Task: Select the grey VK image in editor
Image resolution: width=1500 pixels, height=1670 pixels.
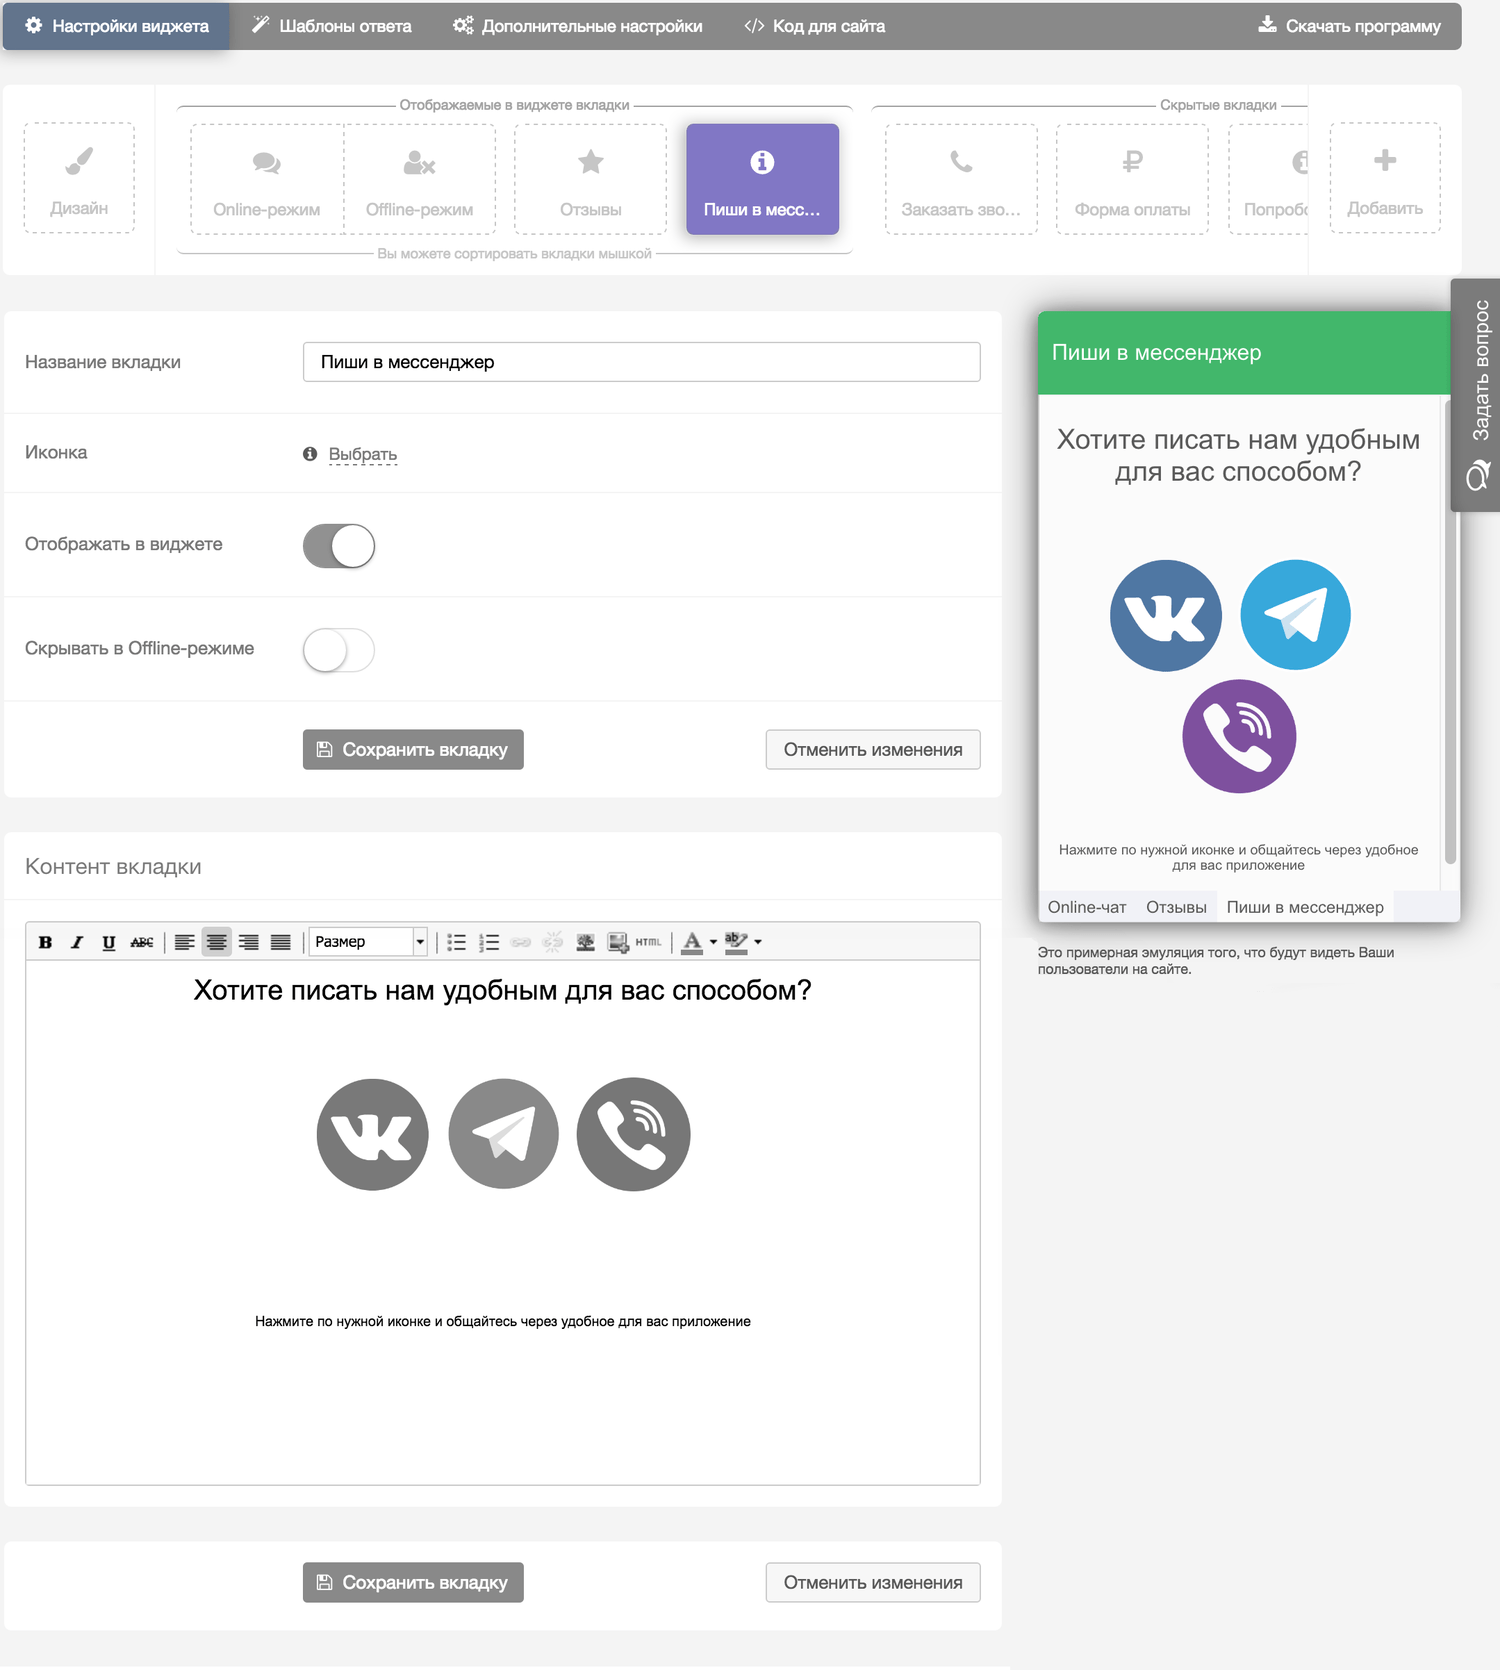Action: [373, 1134]
